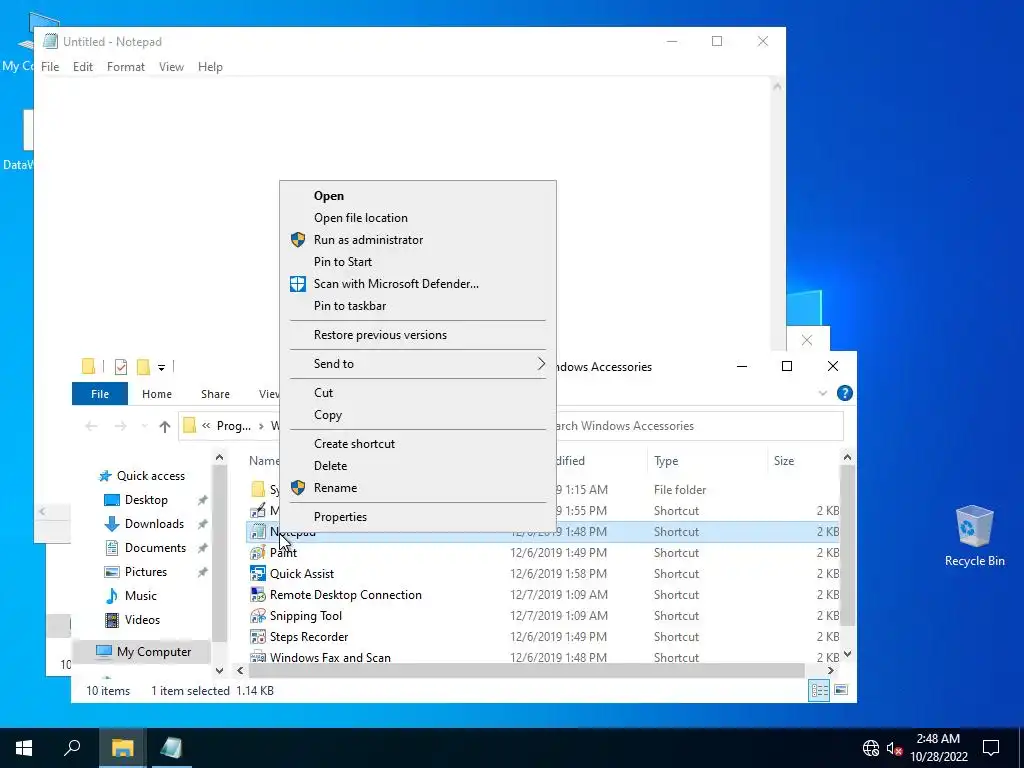Click Delete in the context menu
The width and height of the screenshot is (1024, 768).
[x=330, y=466]
